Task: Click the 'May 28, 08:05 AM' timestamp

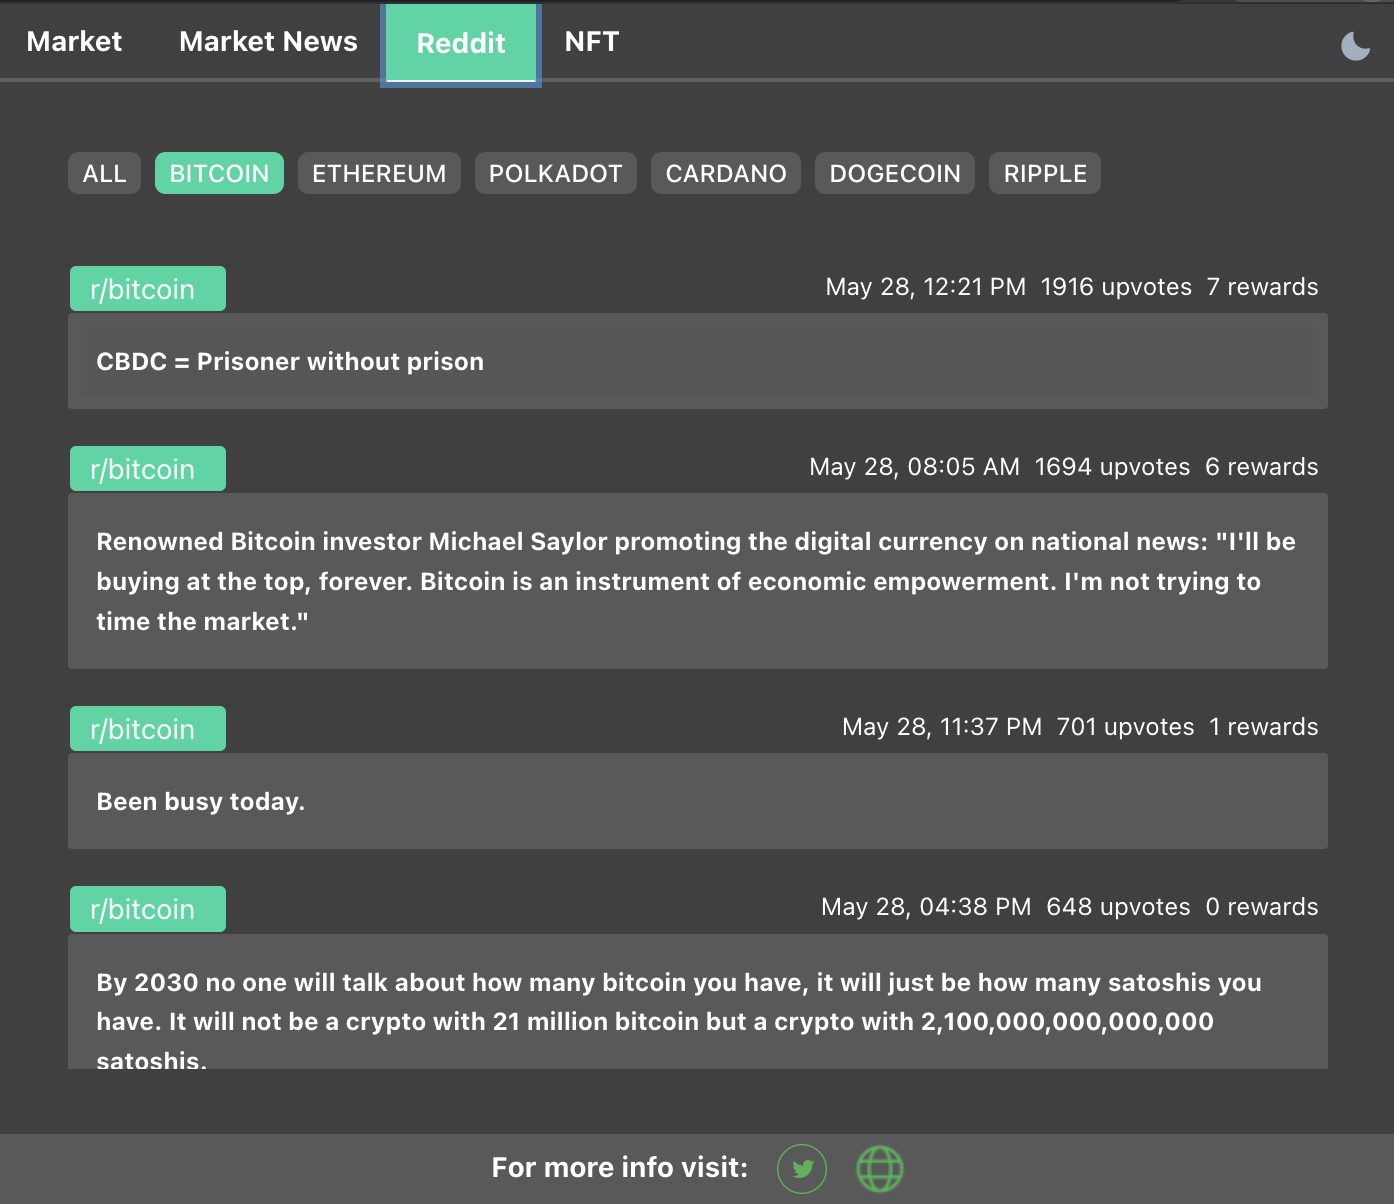Action: coord(914,467)
